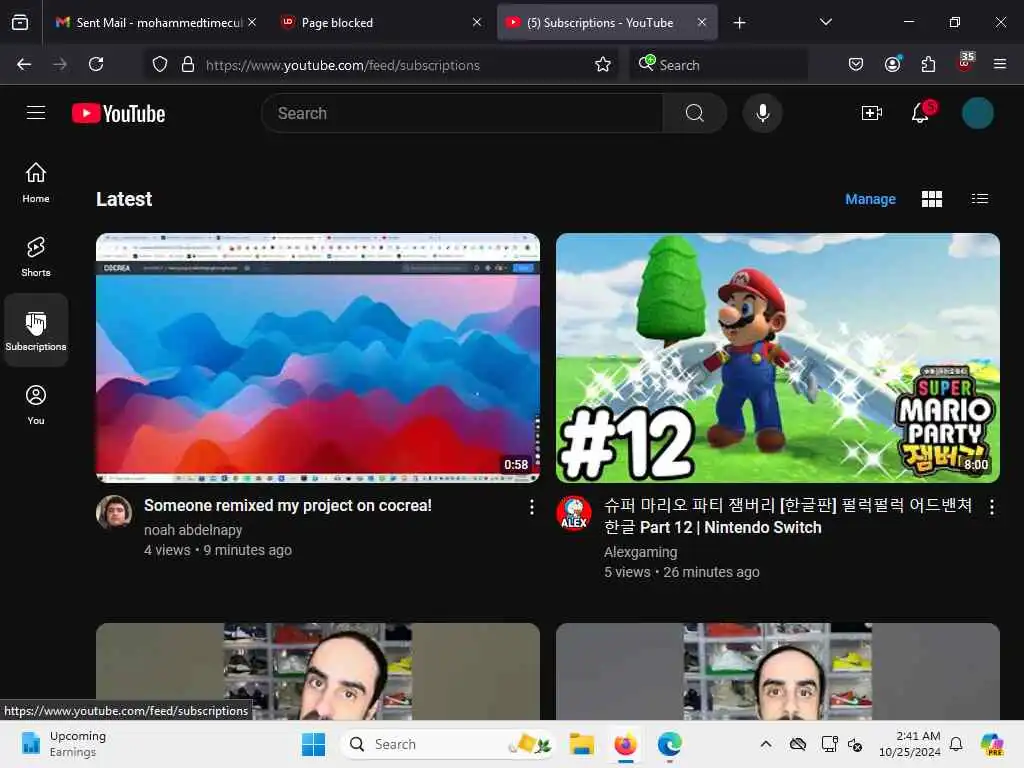Click noah abdelnapy channel avatar
Screen dimensions: 1024x768
point(114,511)
